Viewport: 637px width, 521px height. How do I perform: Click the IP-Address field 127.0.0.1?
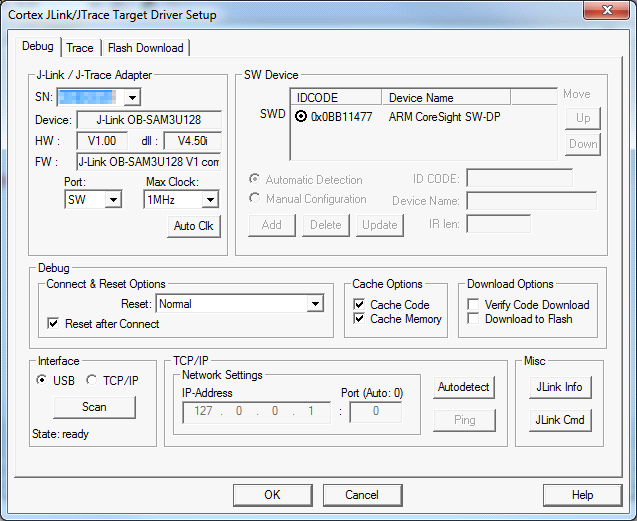[x=256, y=412]
